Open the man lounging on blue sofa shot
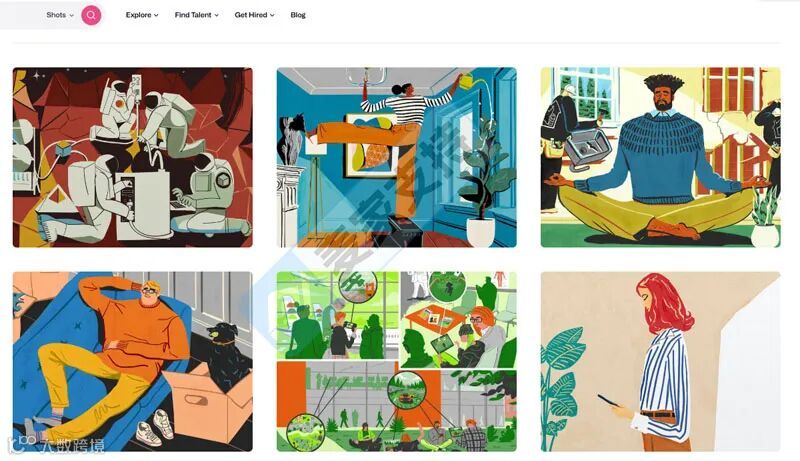Image resolution: width=800 pixels, height=461 pixels. point(133,362)
